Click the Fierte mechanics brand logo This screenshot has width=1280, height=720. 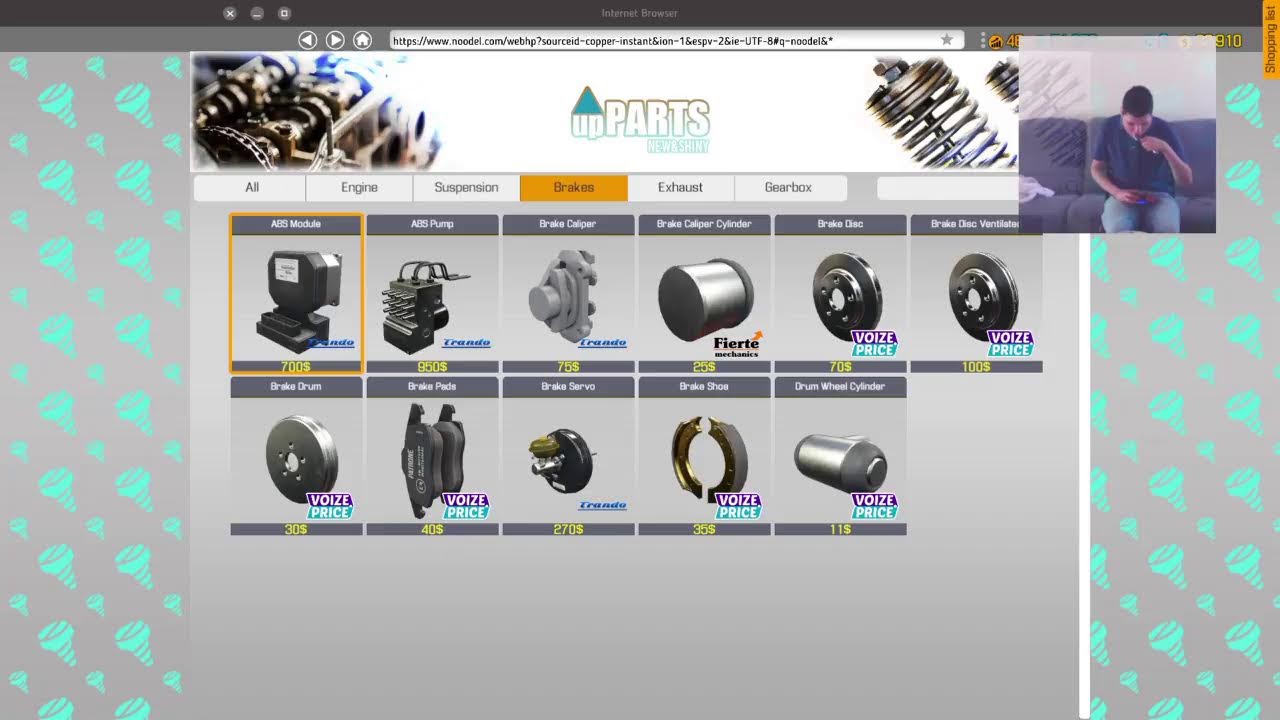click(738, 345)
